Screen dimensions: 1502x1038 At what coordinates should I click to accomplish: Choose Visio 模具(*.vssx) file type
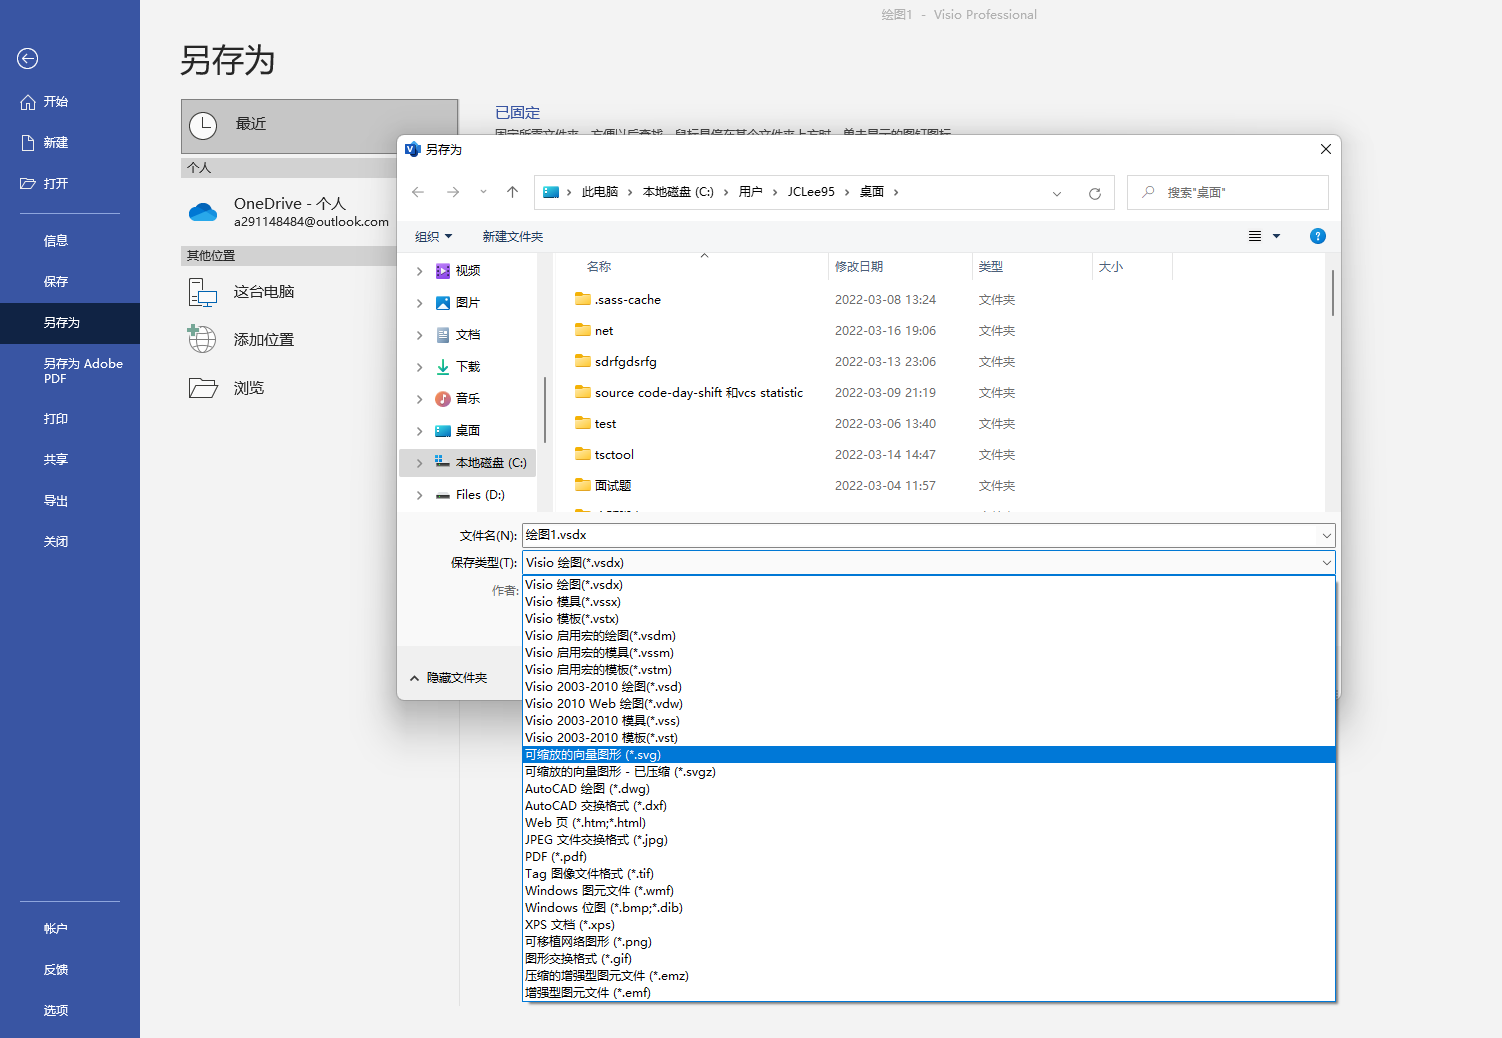click(929, 601)
